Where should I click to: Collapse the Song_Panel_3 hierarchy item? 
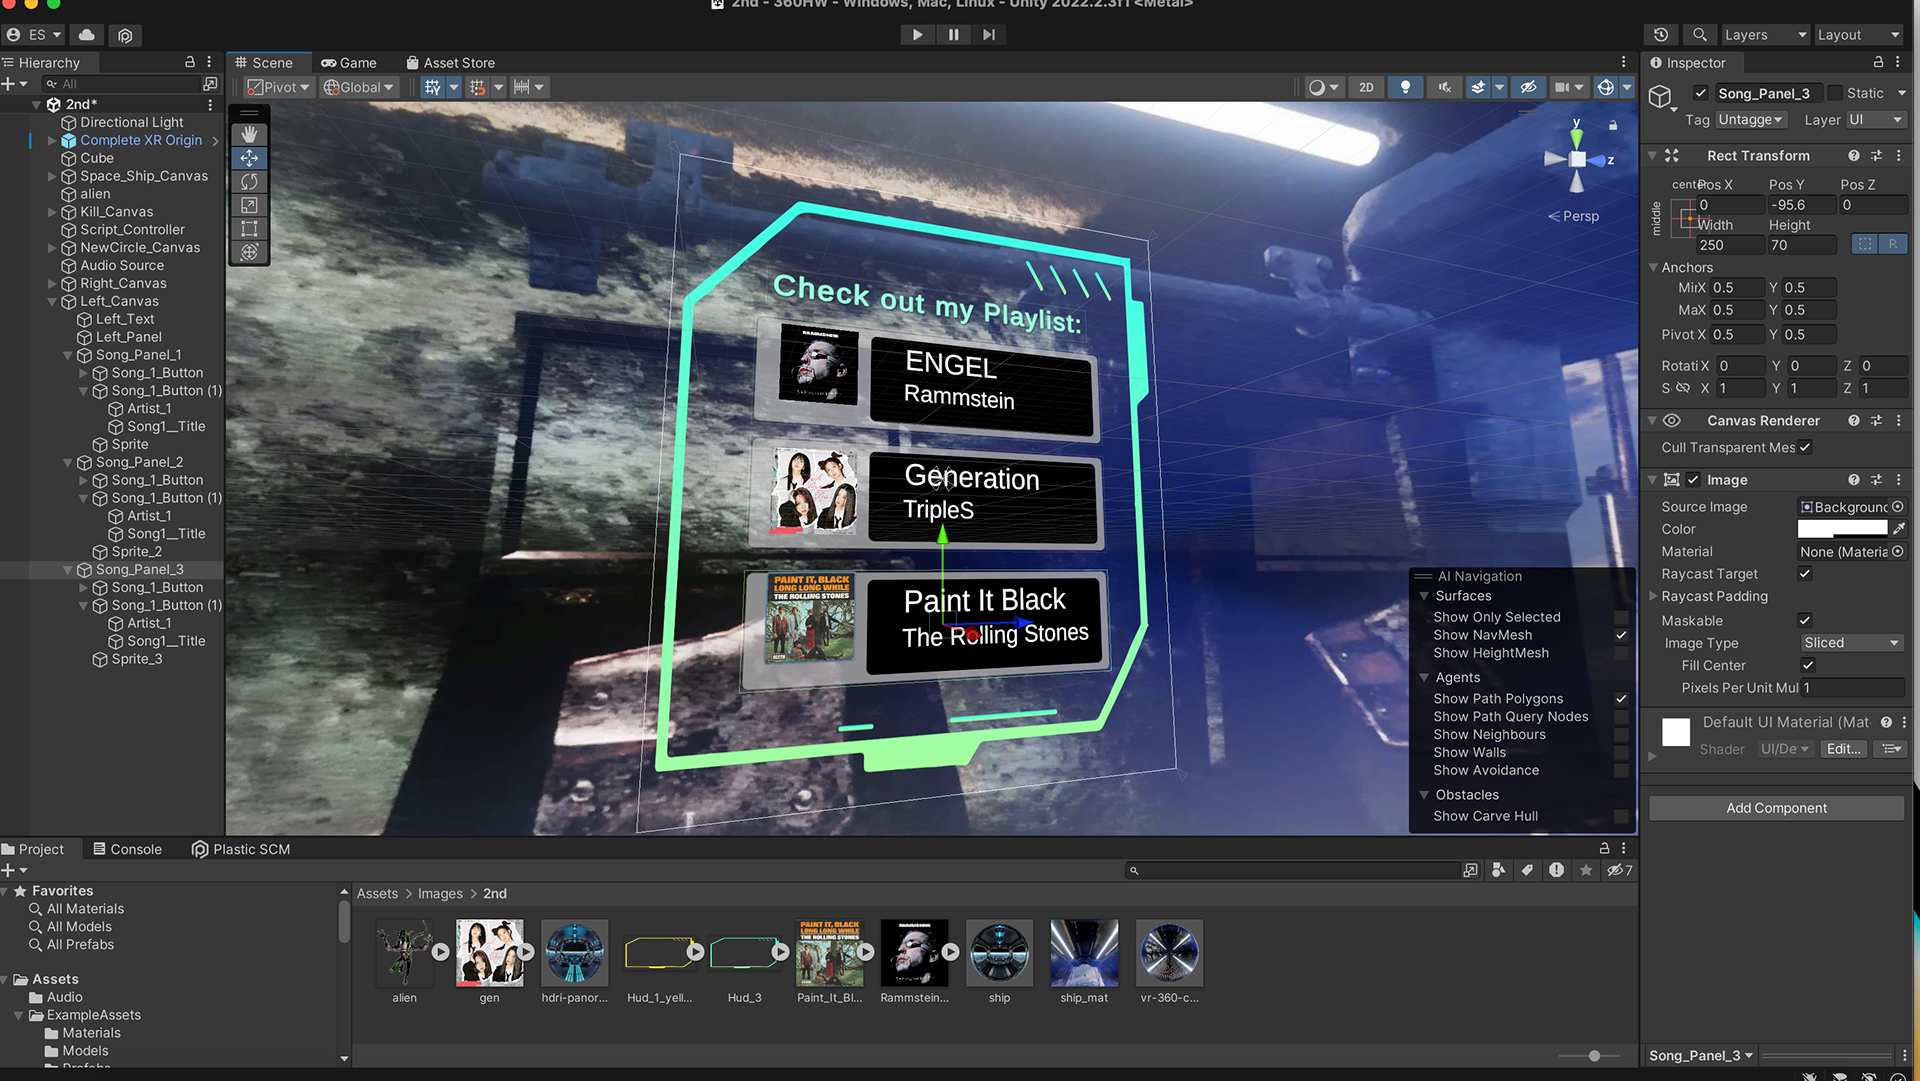pos(68,570)
